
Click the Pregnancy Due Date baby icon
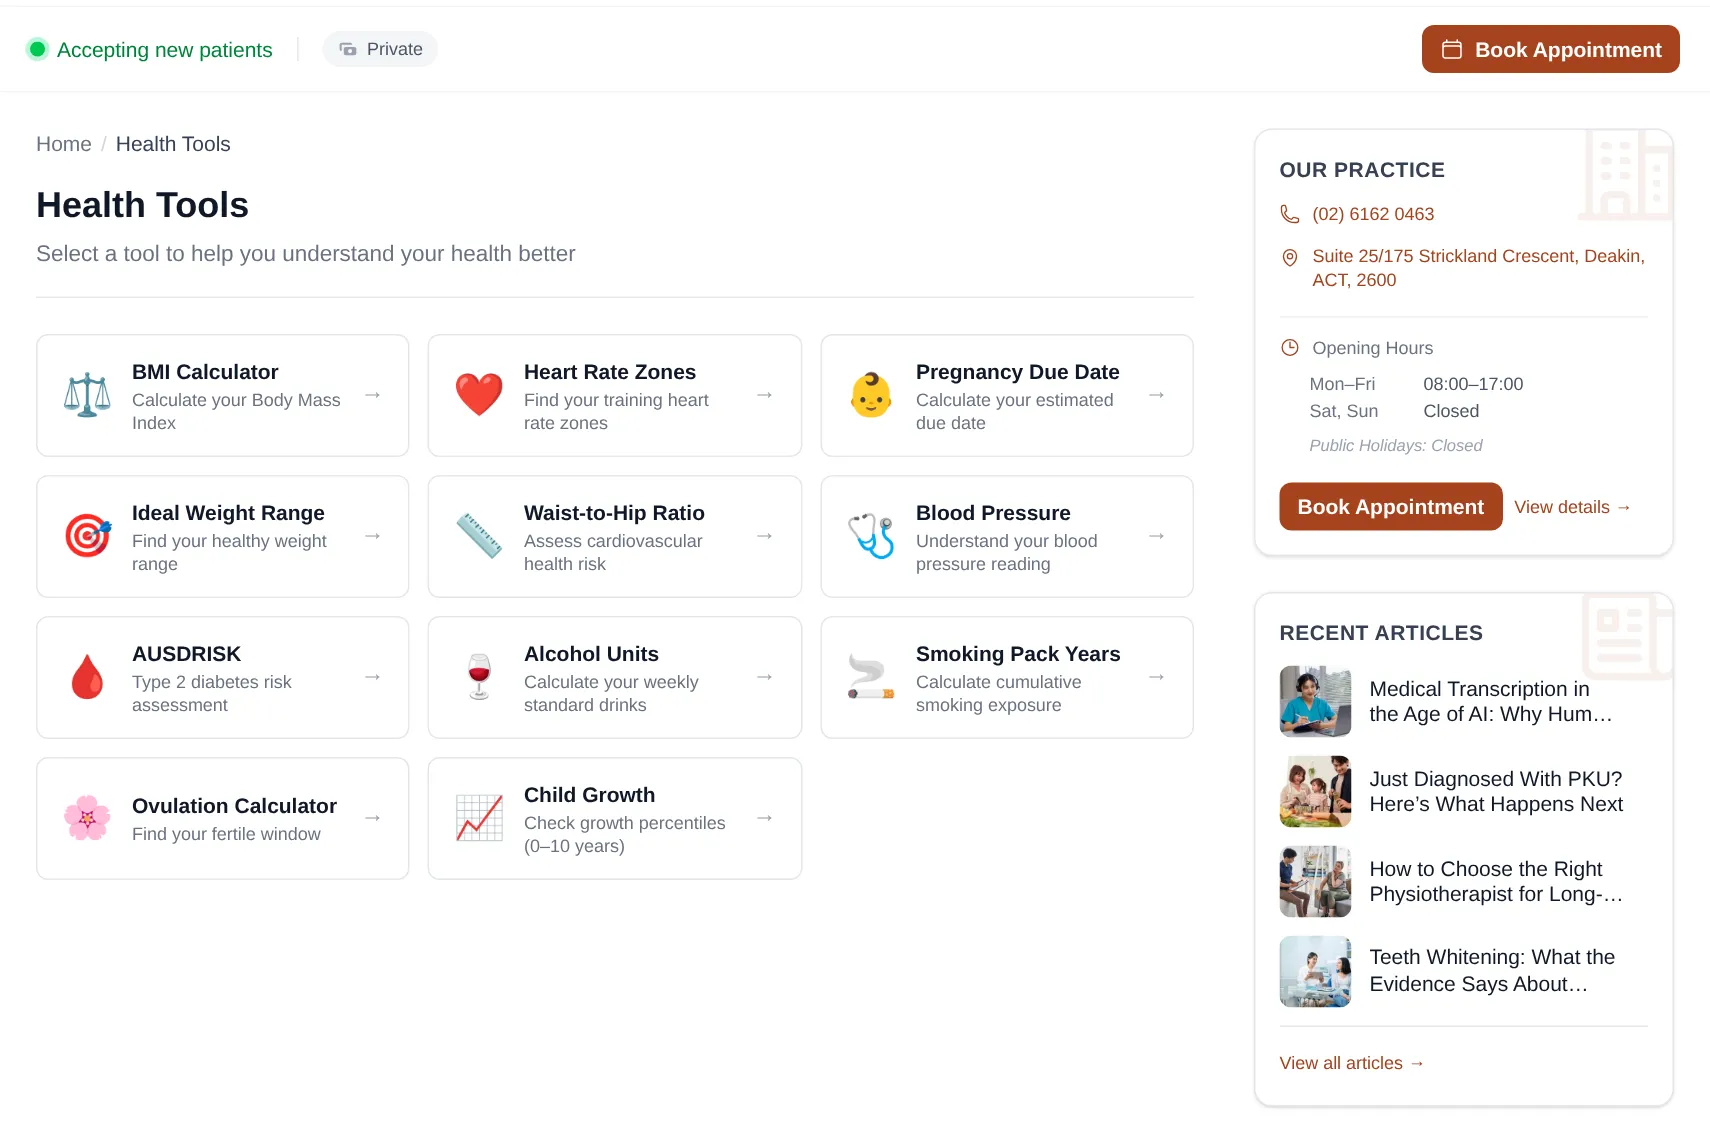tap(871, 395)
